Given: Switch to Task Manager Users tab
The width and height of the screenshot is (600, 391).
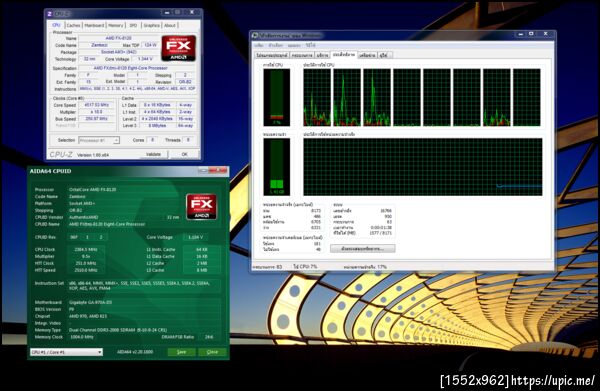Looking at the screenshot, I should pos(385,55).
